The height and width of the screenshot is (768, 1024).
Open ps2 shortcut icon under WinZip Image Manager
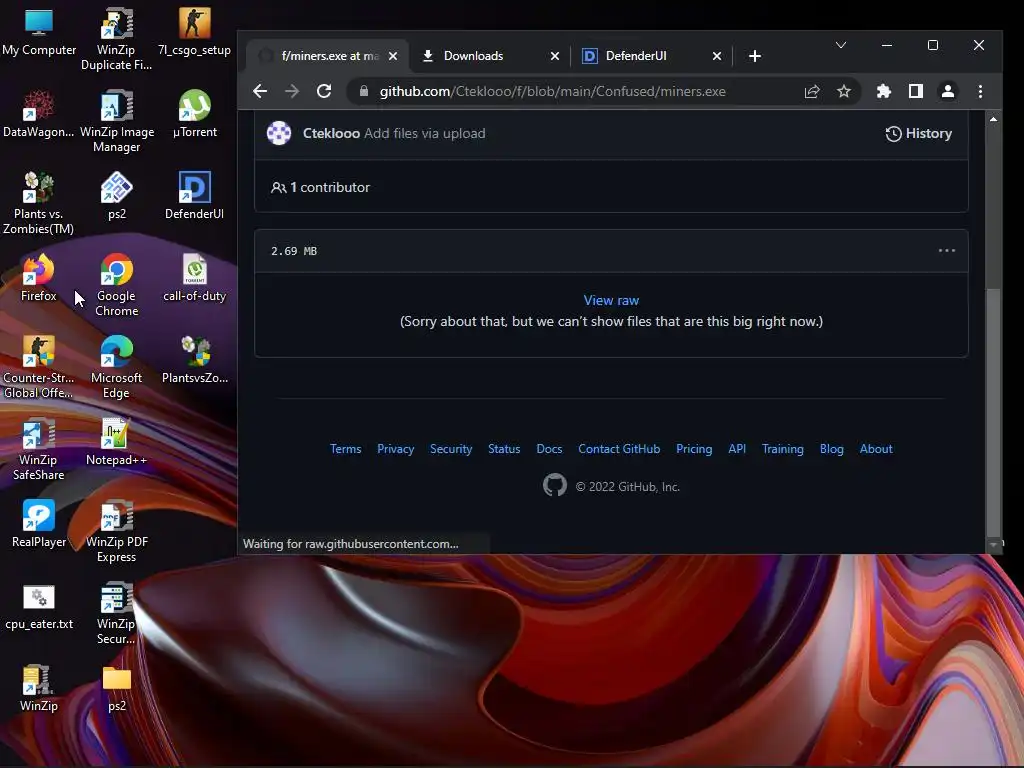coord(116,196)
